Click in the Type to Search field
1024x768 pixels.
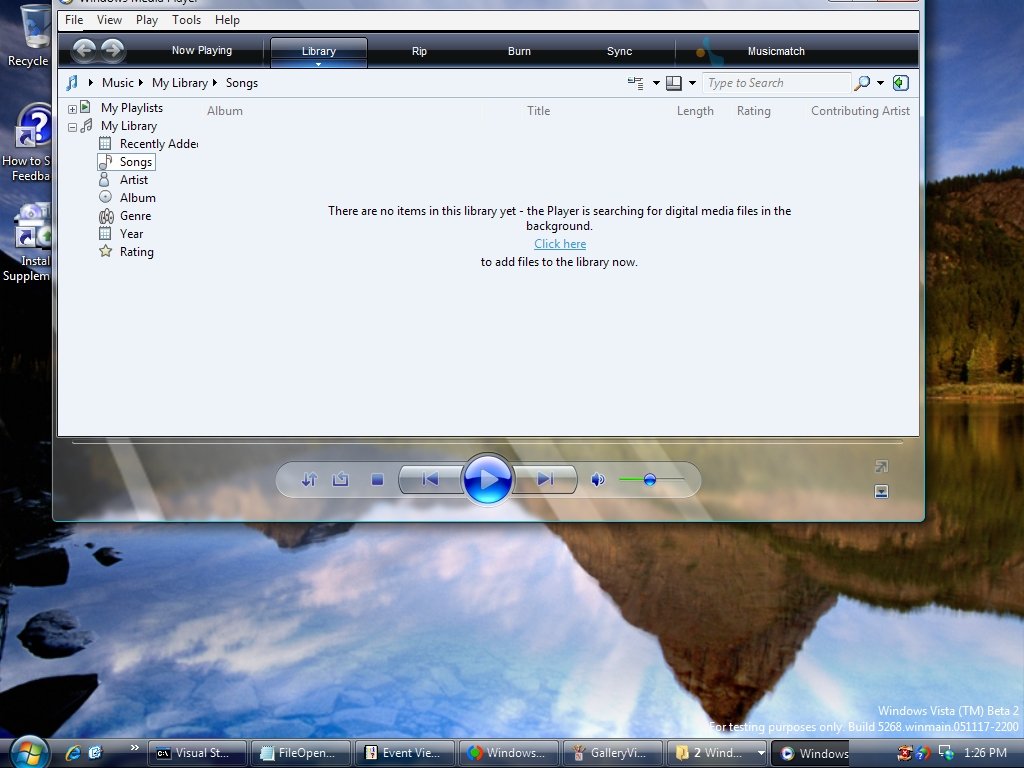click(776, 83)
